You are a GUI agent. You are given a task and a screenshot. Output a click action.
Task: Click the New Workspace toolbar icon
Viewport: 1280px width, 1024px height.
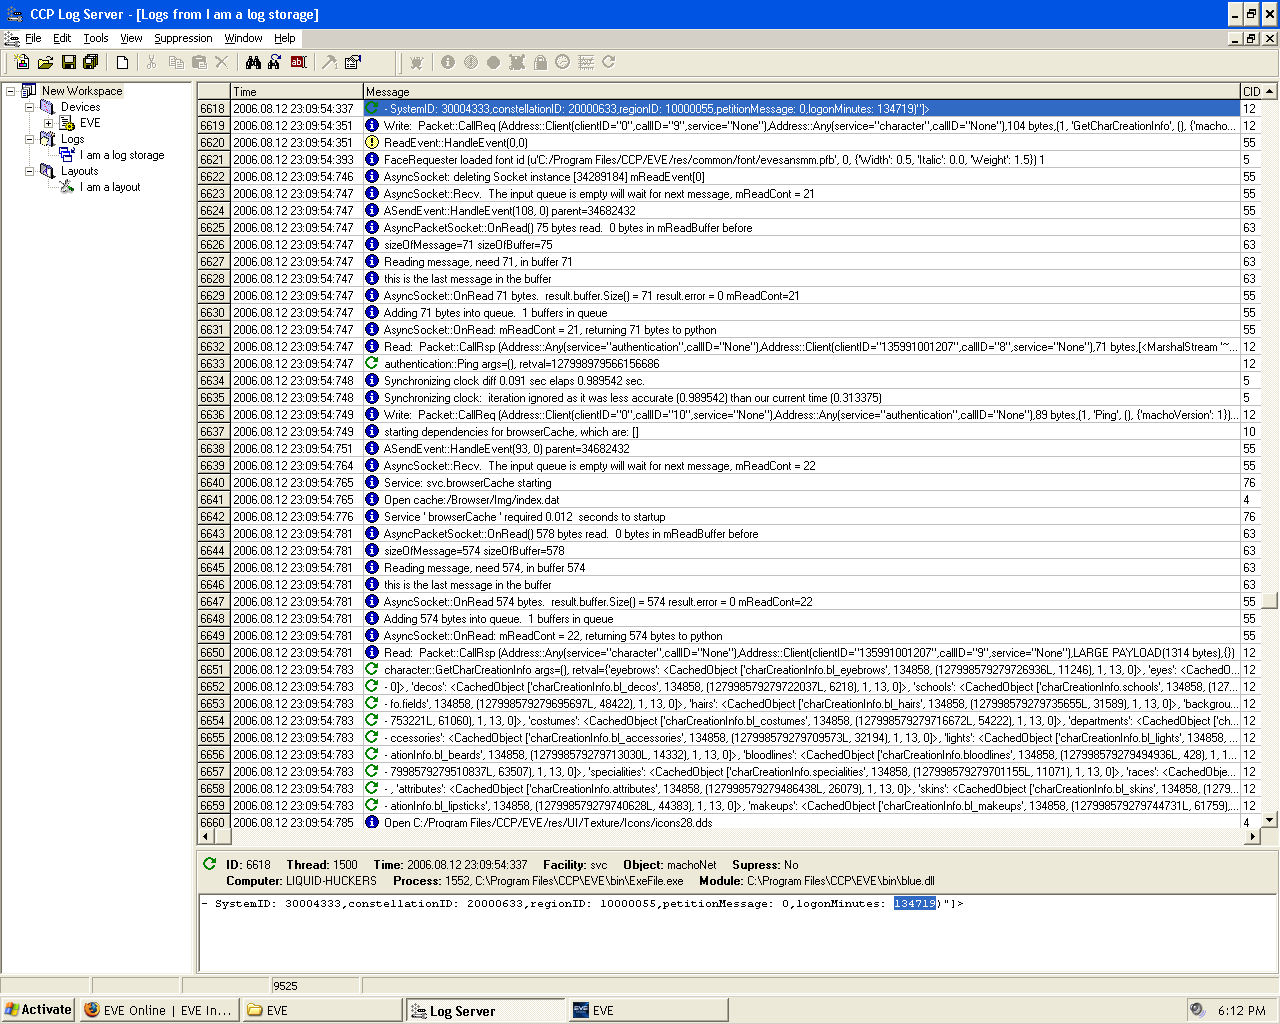22,62
